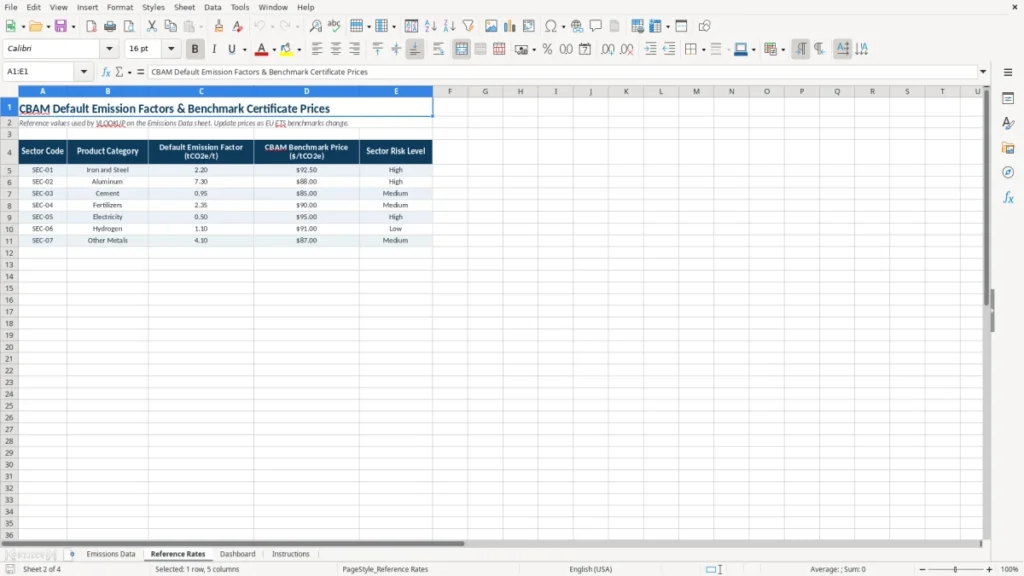The height and width of the screenshot is (576, 1024).
Task: Click Export as PDF icon
Action: pyautogui.click(x=91, y=26)
